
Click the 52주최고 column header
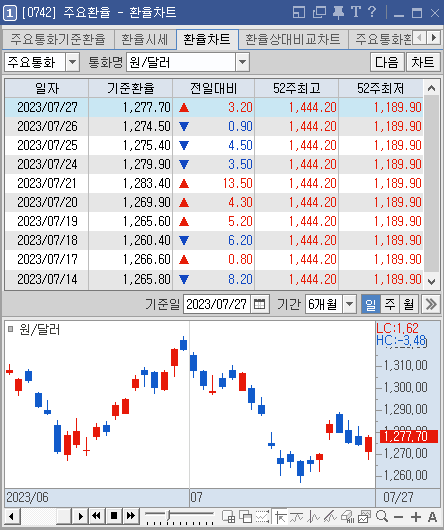tap(297, 89)
